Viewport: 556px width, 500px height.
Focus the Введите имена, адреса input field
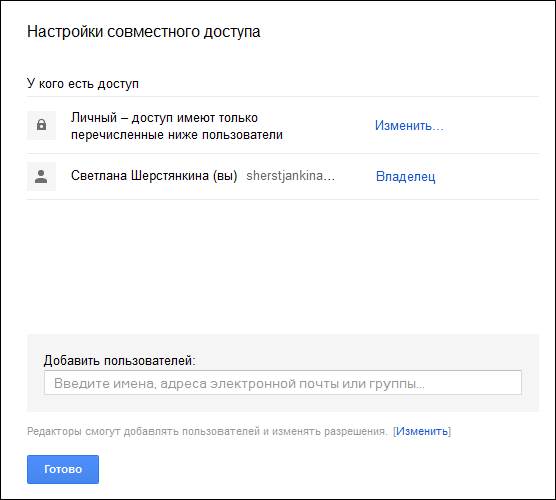coord(283,383)
